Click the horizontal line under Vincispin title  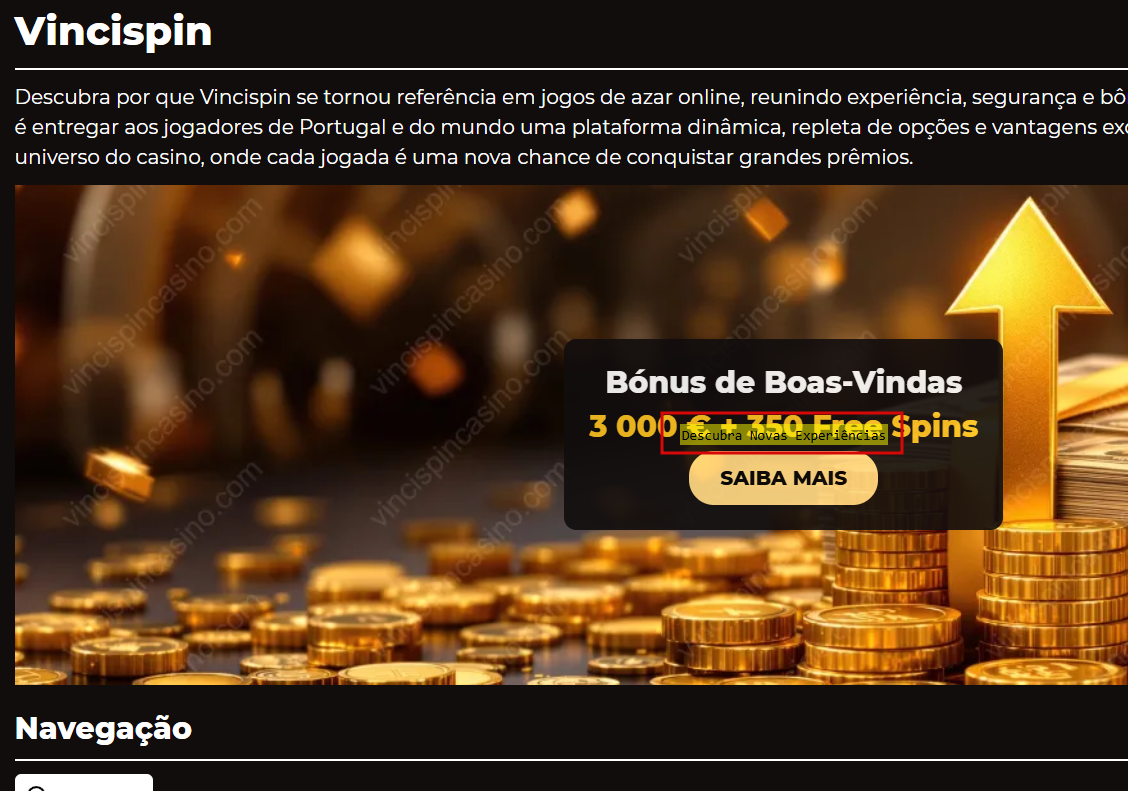[571, 69]
